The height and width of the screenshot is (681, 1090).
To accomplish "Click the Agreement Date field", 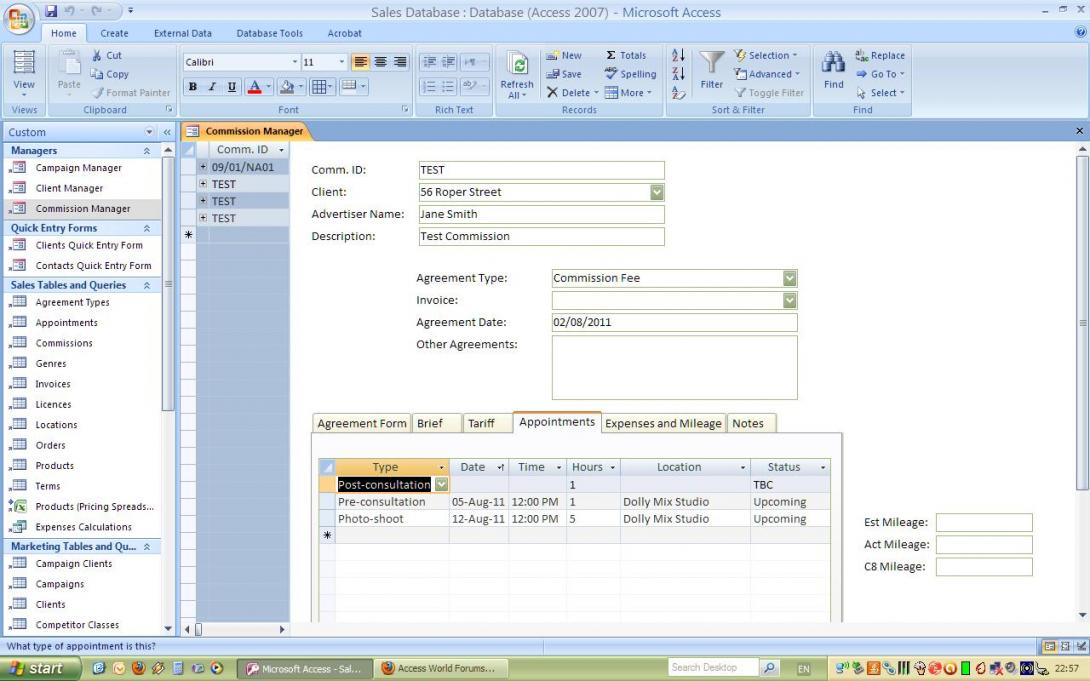I will coord(674,322).
